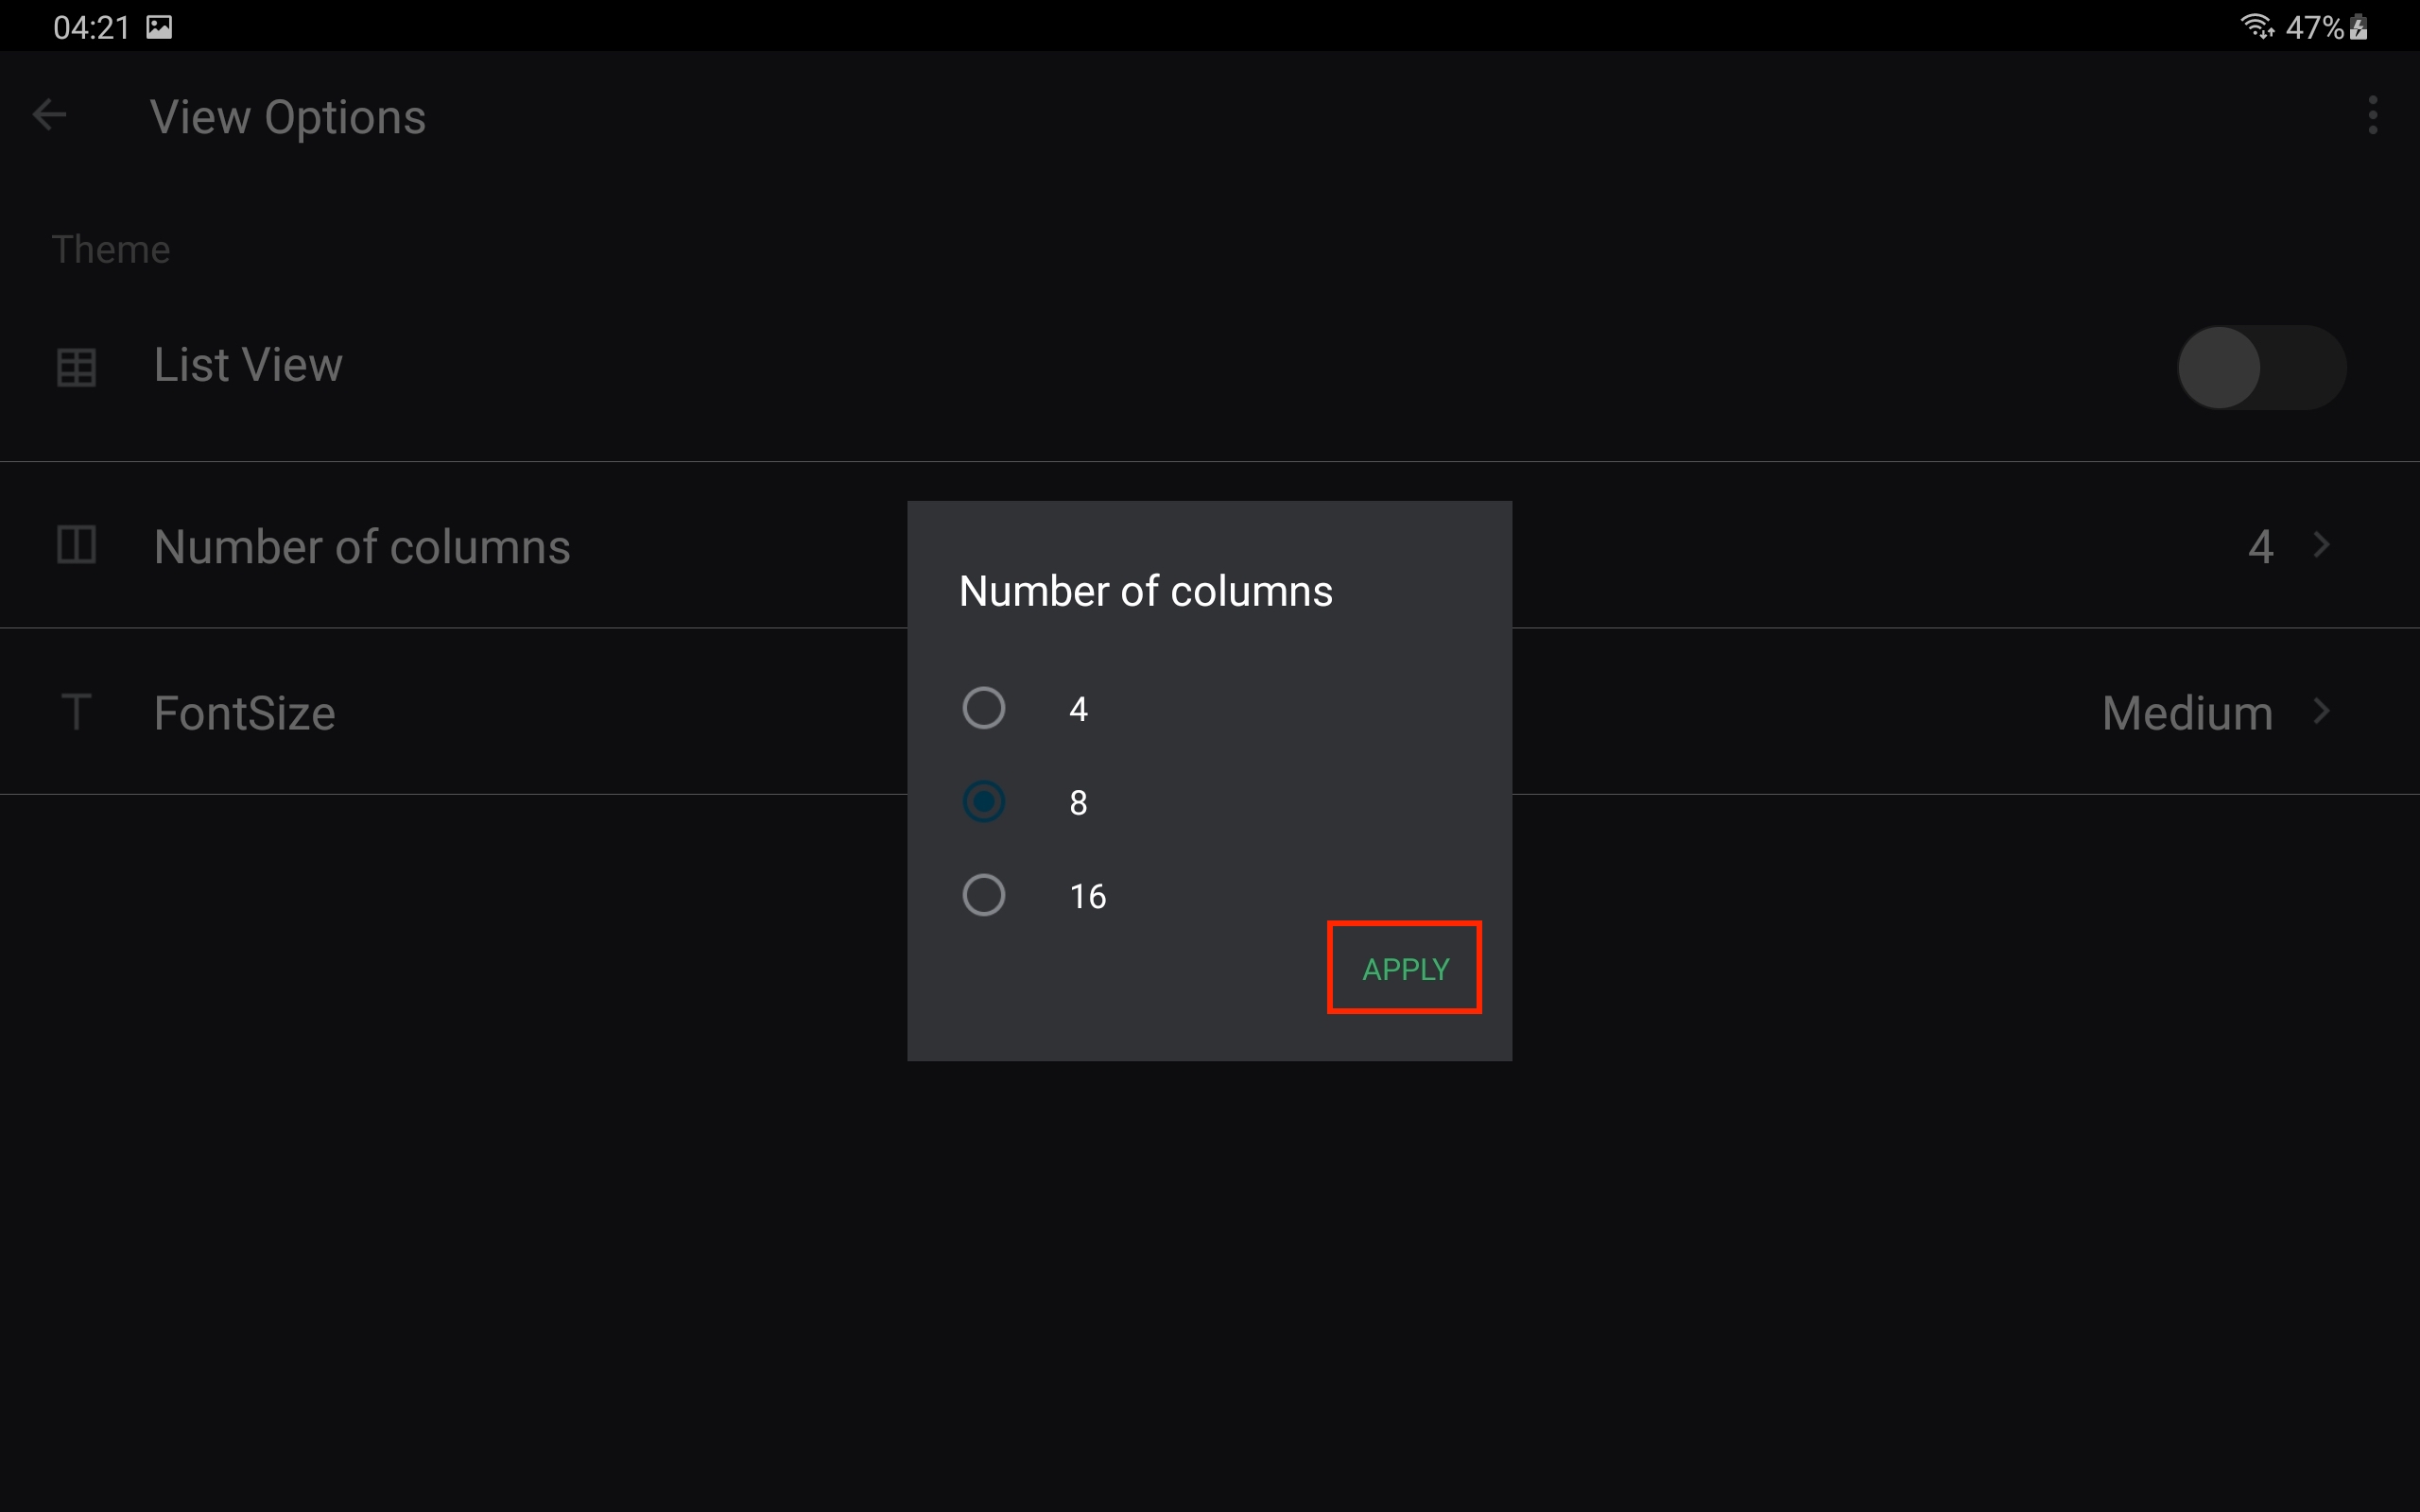Open the three-dot overflow menu
The height and width of the screenshot is (1512, 2420).
click(x=2372, y=115)
